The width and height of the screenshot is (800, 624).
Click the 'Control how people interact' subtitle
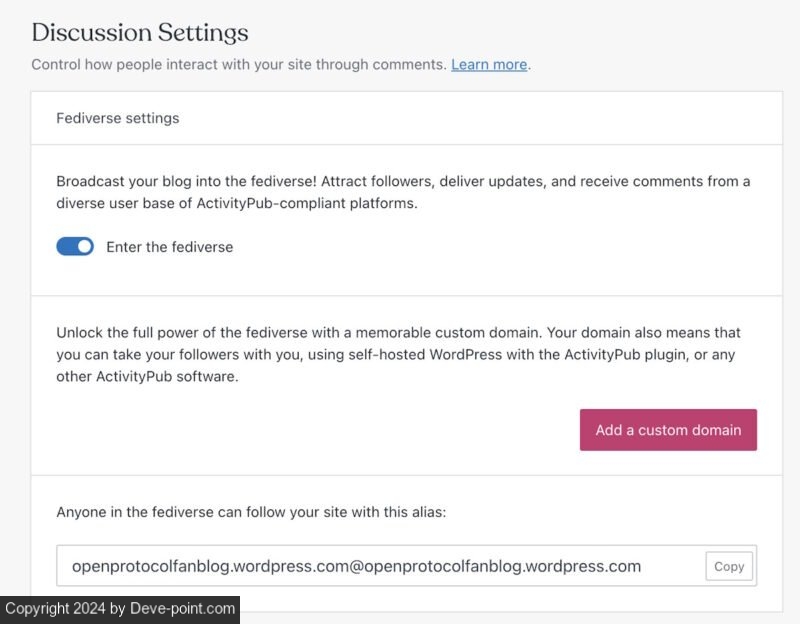coord(238,64)
